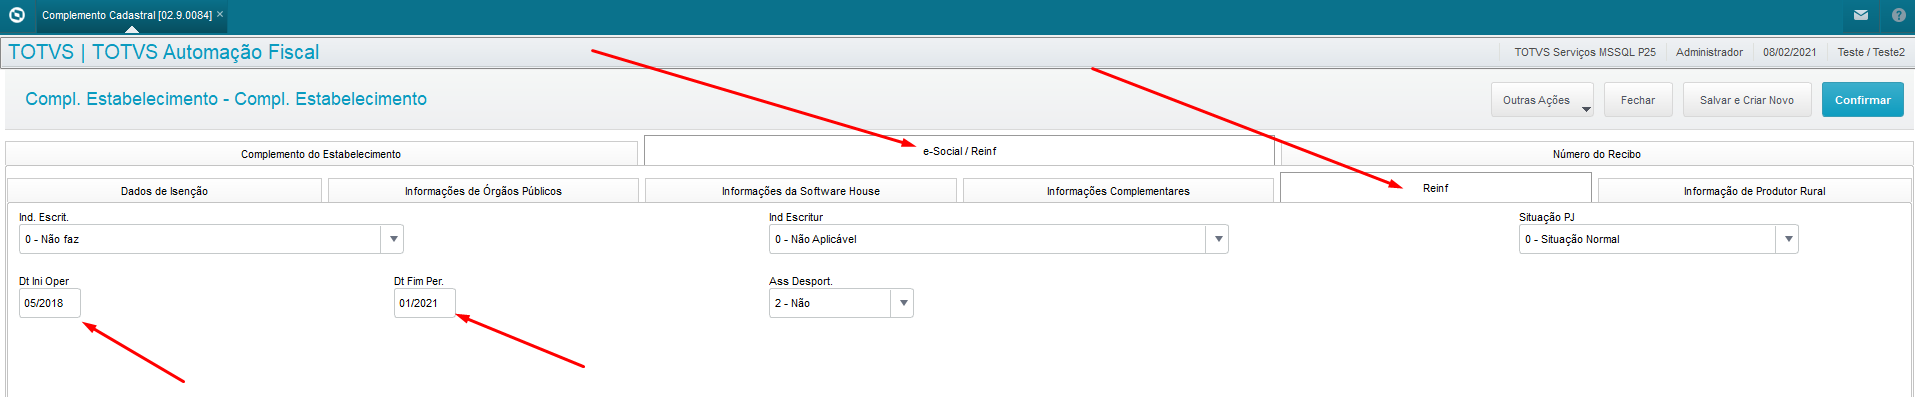Viewport: 1915px width, 397px height.
Task: Expand the Outras Ações dropdown arrow
Action: coord(1586,109)
